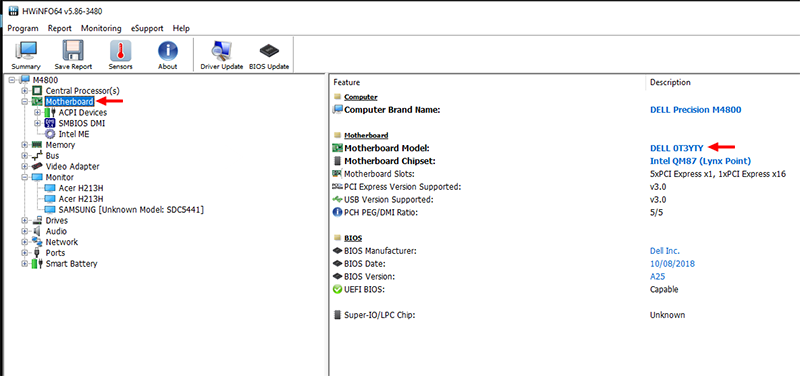Click the Bus tree icon

tap(37, 156)
